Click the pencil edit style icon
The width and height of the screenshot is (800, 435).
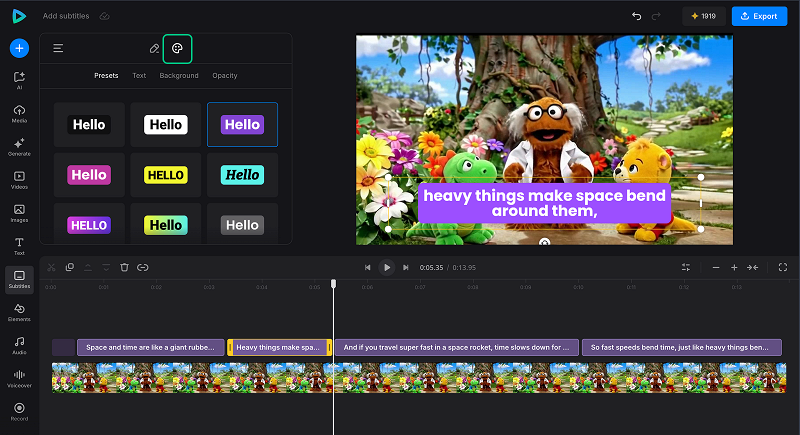click(154, 48)
